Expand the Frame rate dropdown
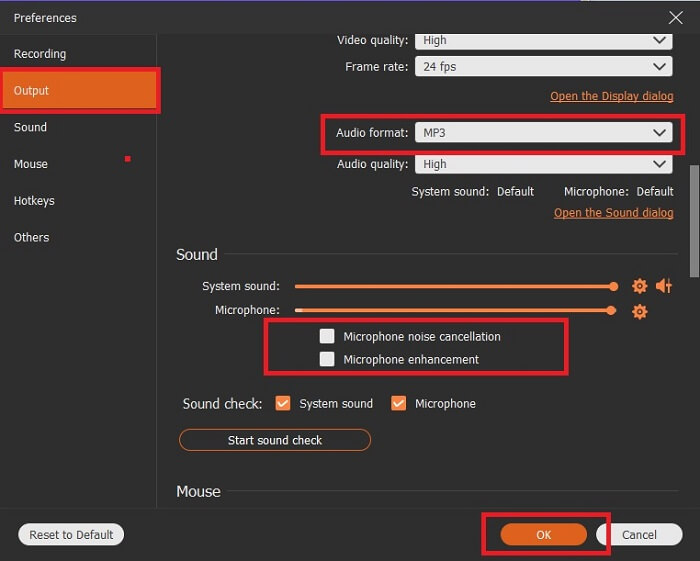This screenshot has width=700, height=561. tap(543, 66)
